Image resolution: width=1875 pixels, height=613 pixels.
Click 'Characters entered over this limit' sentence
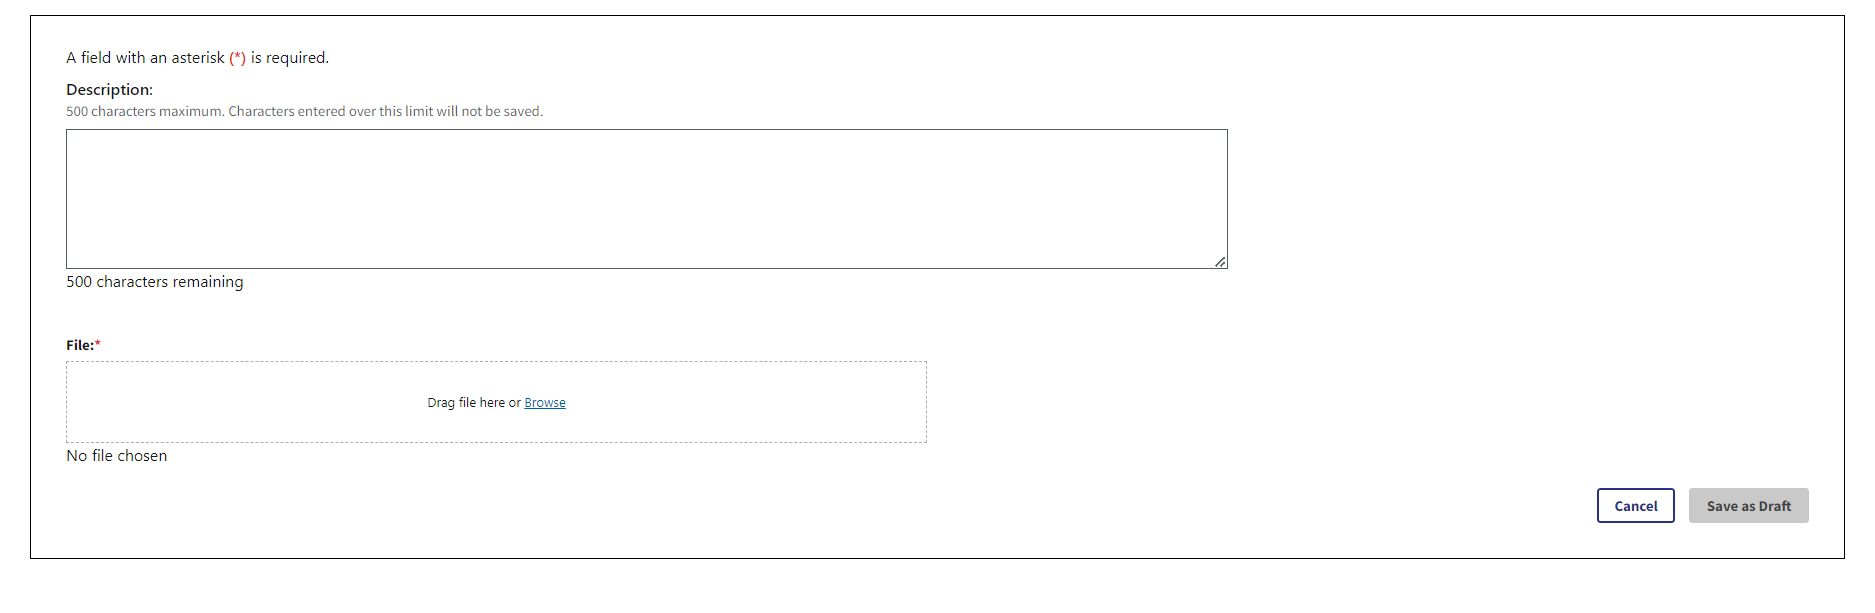click(x=385, y=112)
